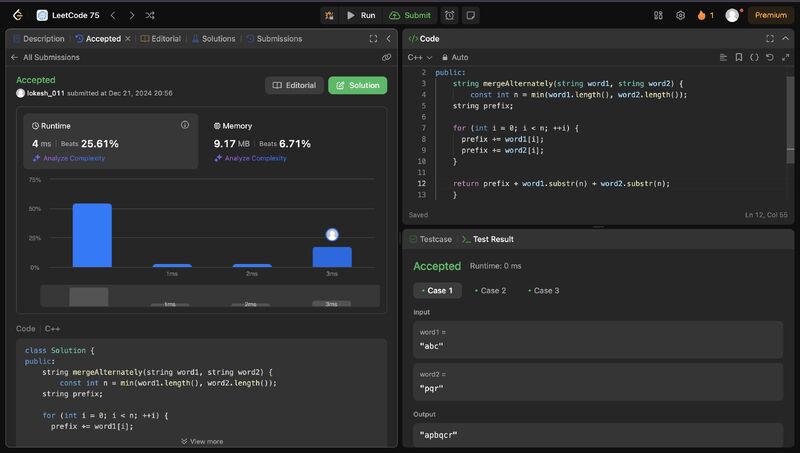
Task: Select the Memory stats card
Action: (x=296, y=140)
